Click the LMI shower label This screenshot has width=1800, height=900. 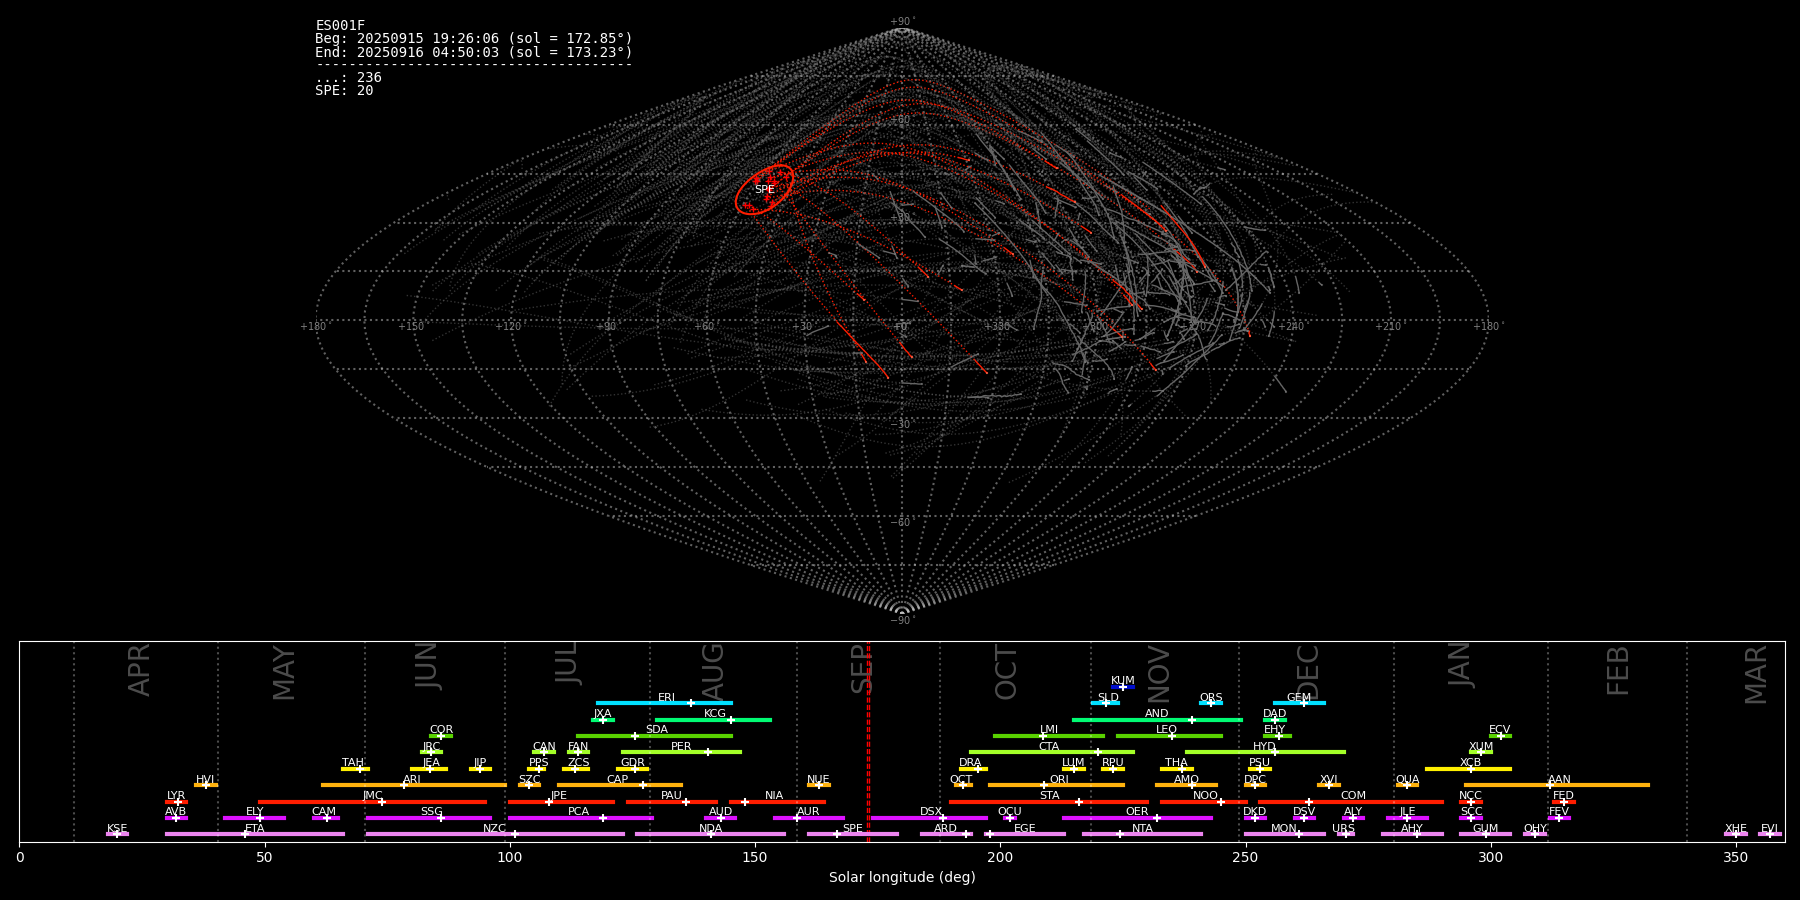point(1049,730)
